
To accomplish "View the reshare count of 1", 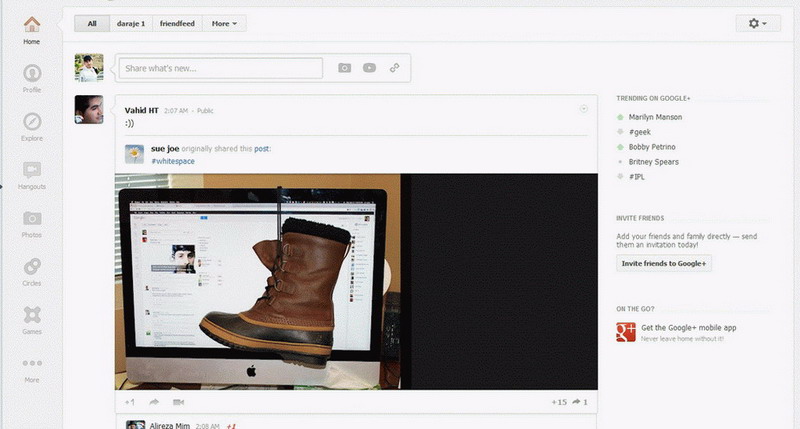I will 580,402.
